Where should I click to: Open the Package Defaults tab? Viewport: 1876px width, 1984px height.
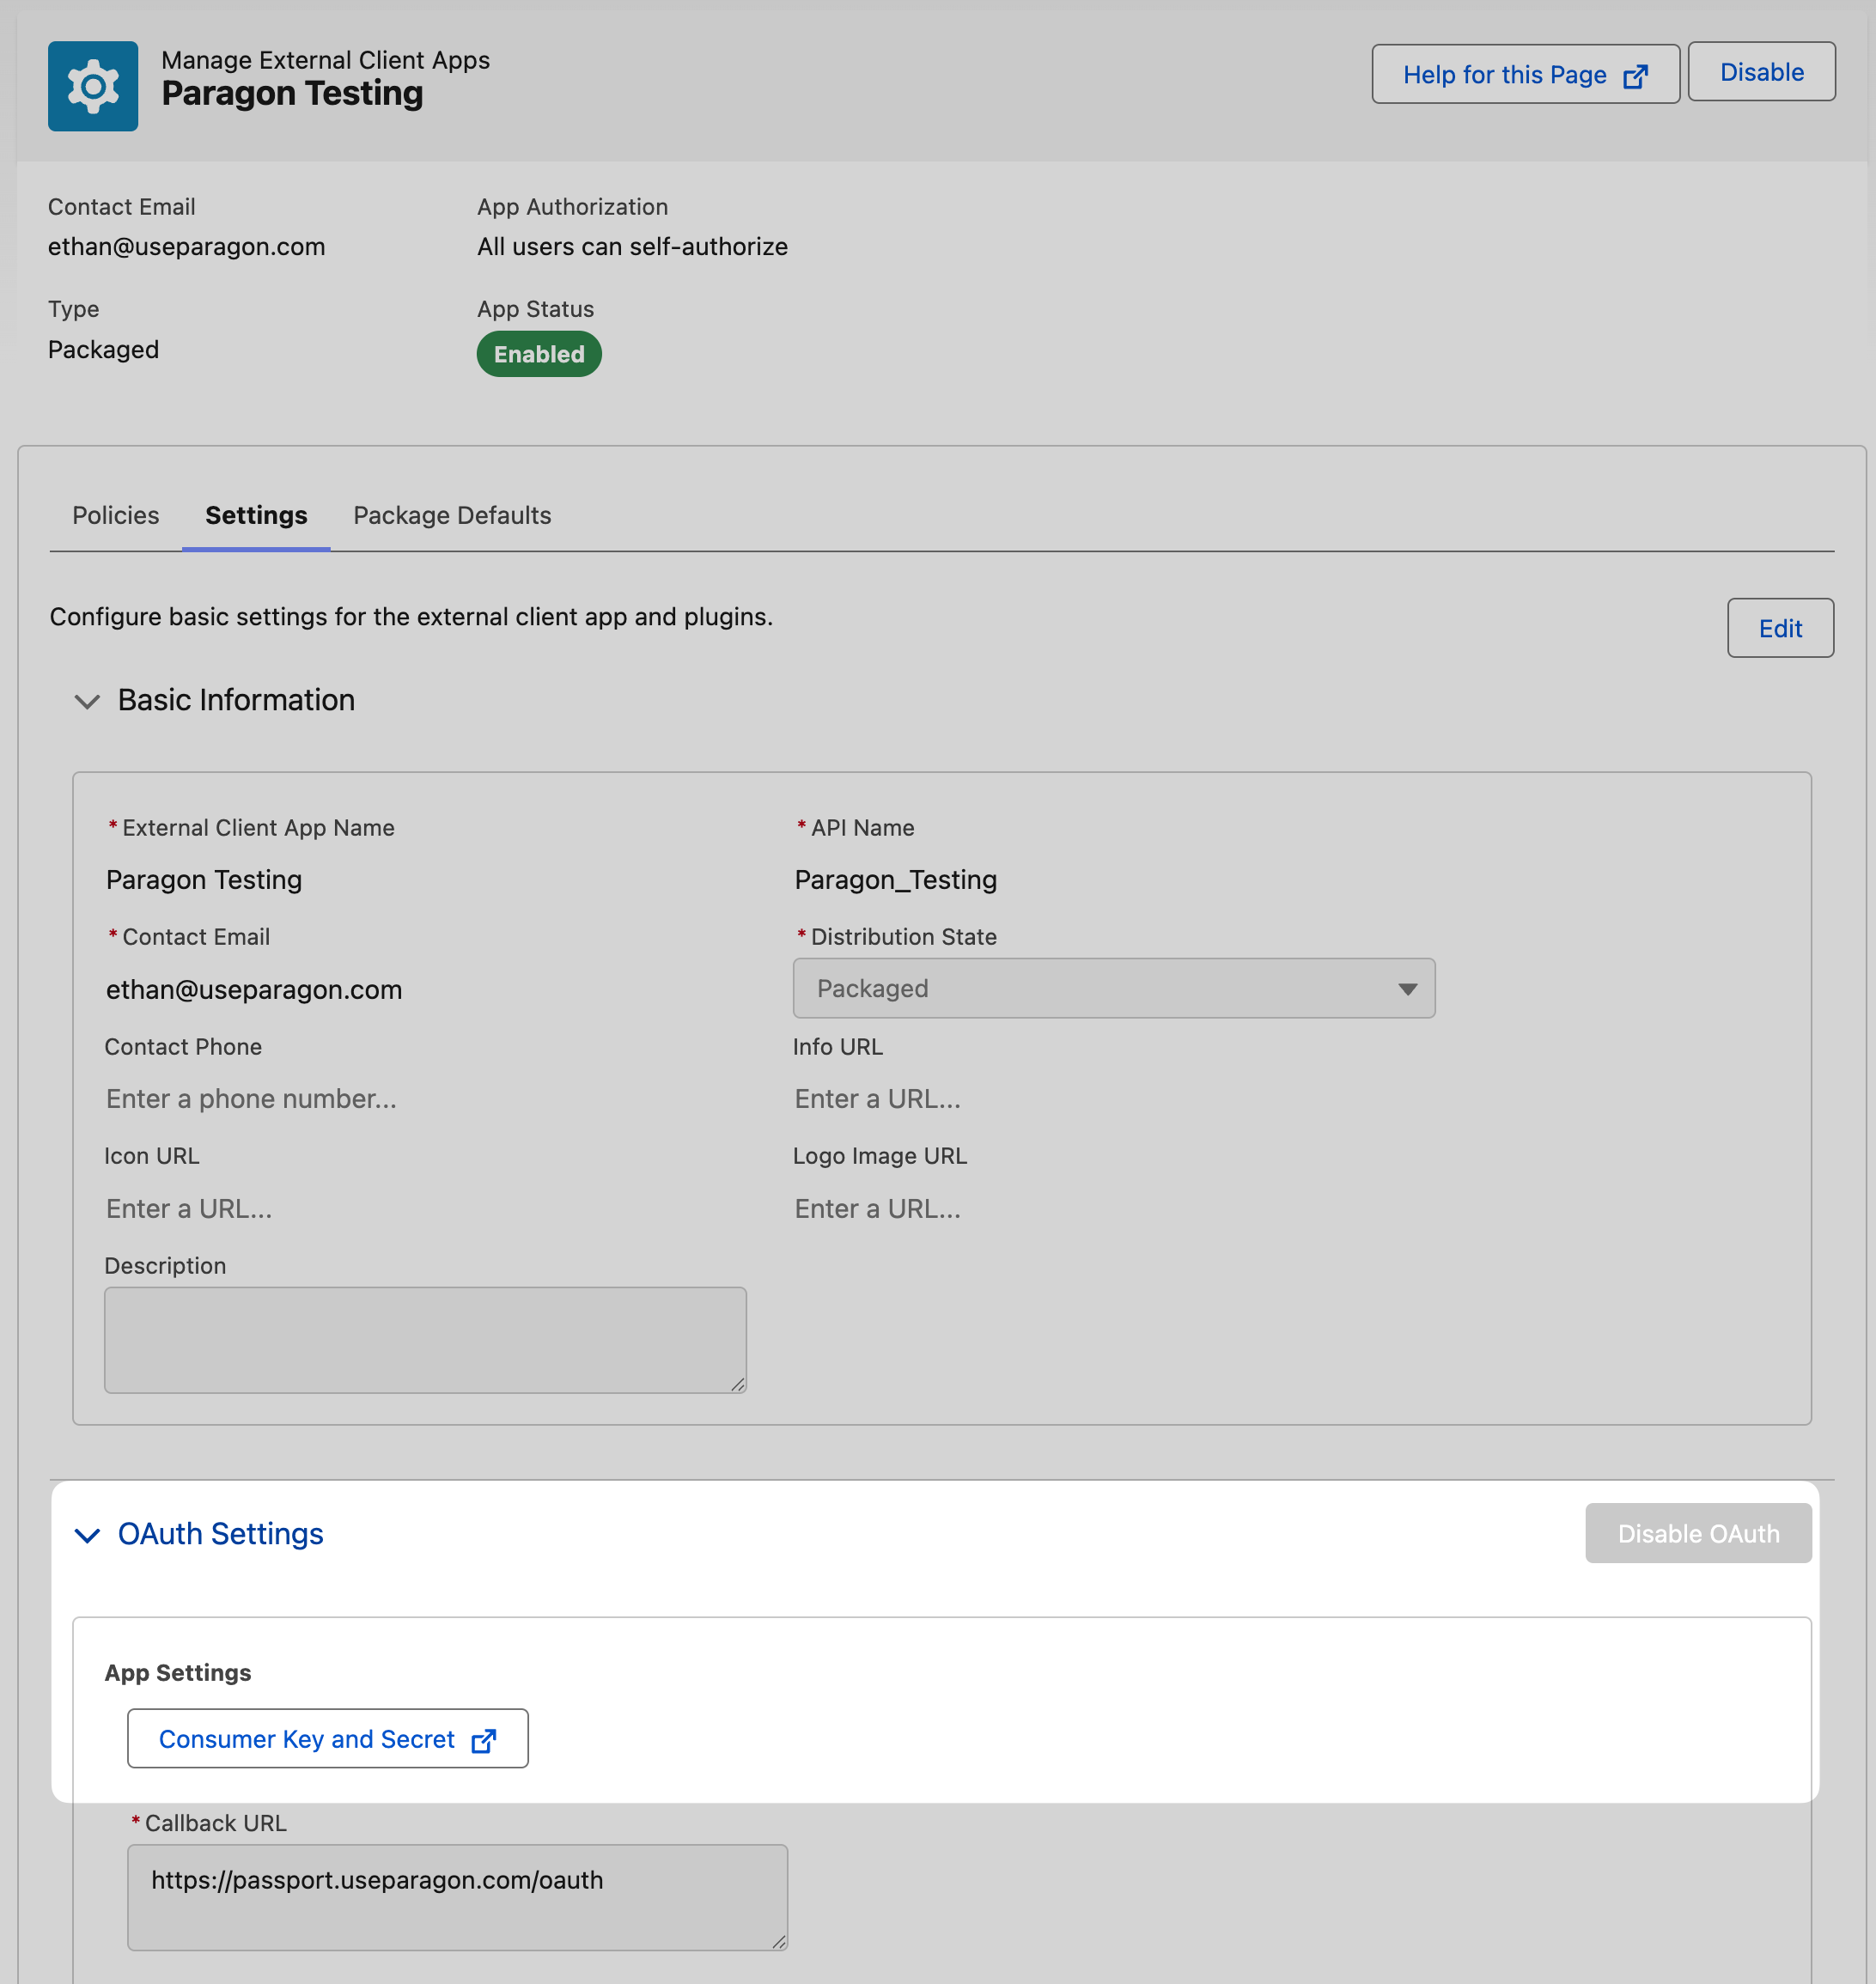coord(452,515)
